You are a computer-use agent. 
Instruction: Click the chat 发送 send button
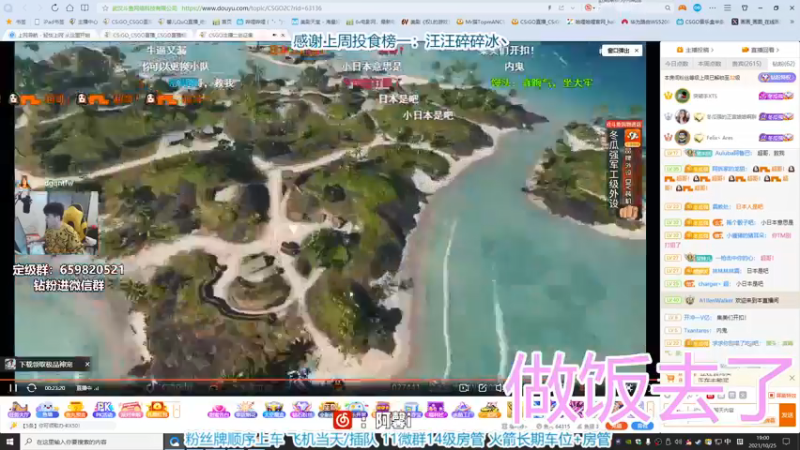coord(787,415)
